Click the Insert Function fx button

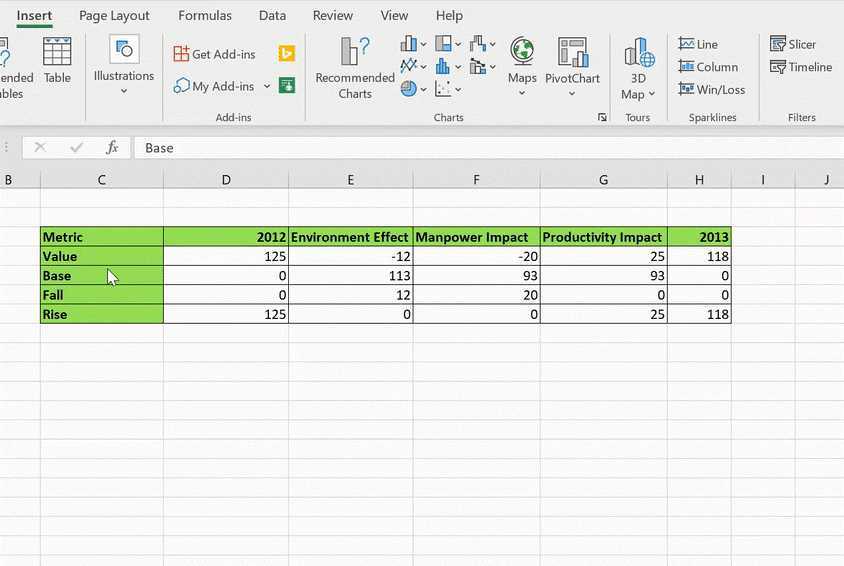[x=112, y=147]
